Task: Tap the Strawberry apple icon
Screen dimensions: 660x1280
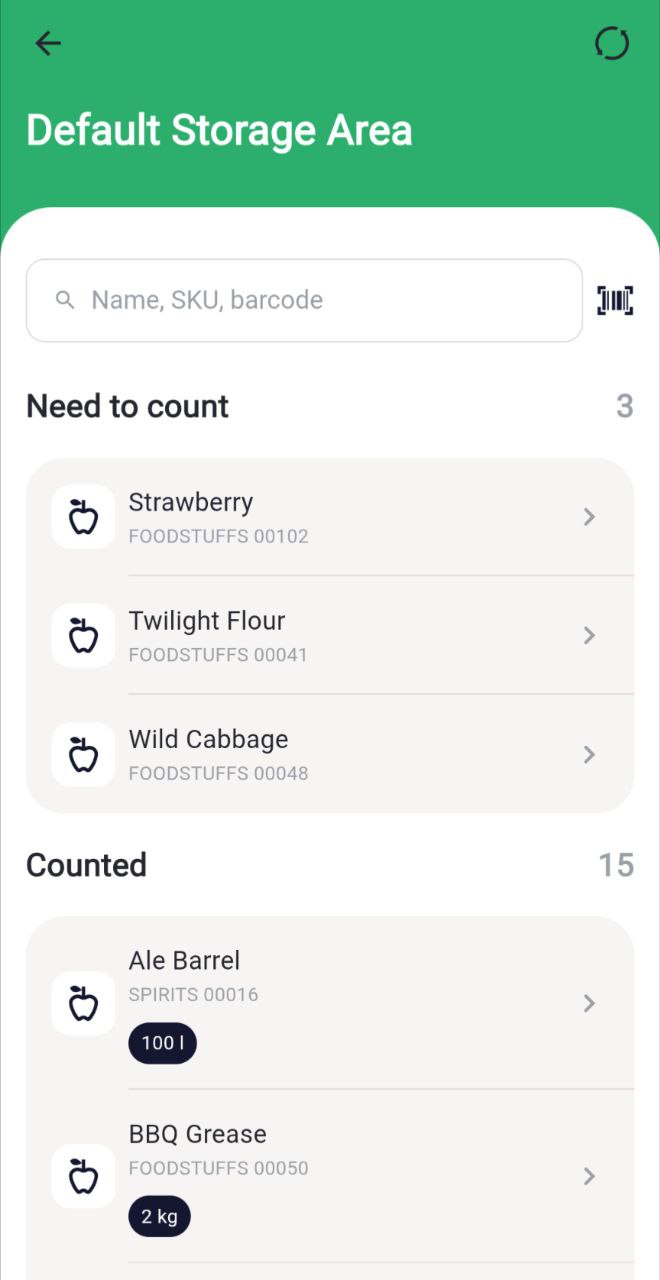Action: coord(83,517)
